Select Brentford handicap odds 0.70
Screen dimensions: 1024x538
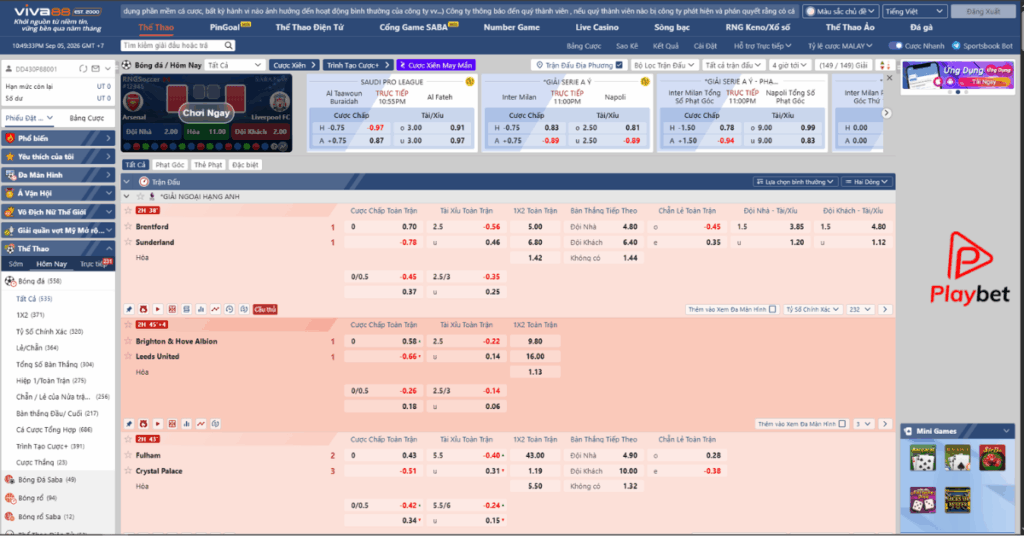coord(385,227)
